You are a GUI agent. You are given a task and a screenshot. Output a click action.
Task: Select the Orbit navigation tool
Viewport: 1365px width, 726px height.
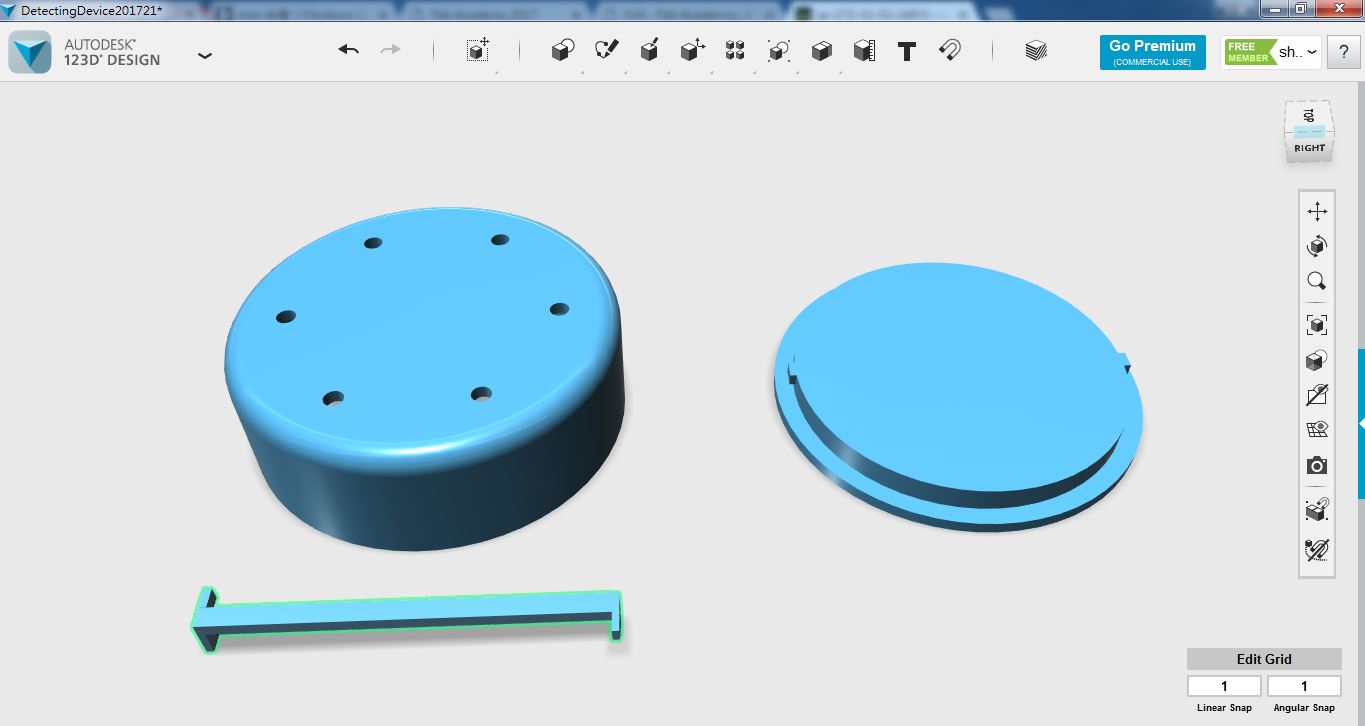[x=1317, y=246]
